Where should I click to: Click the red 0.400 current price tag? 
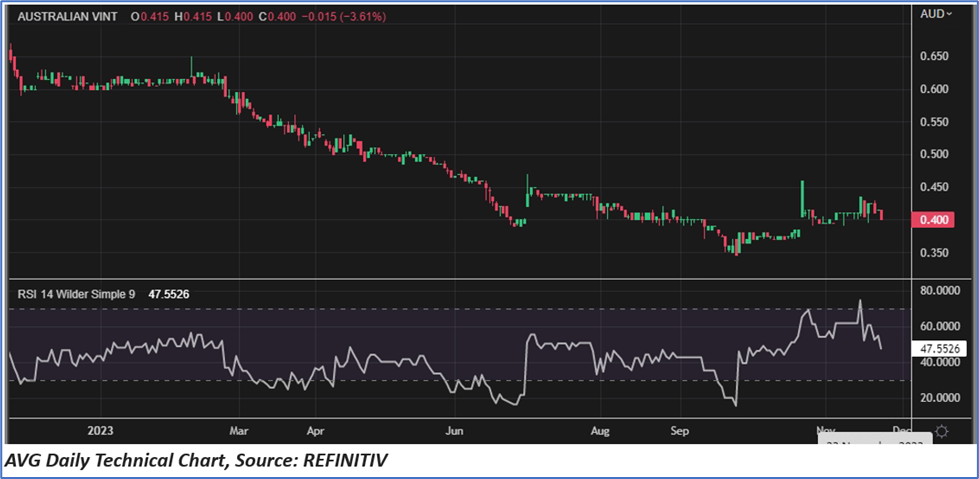[936, 220]
